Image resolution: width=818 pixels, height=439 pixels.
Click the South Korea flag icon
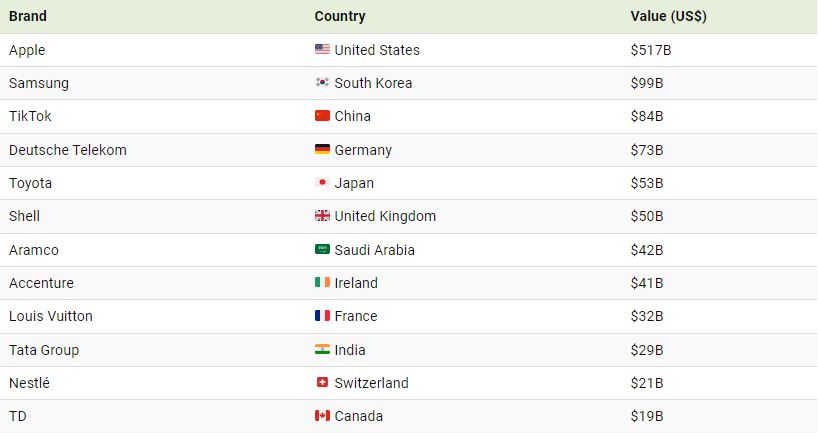tap(322, 83)
